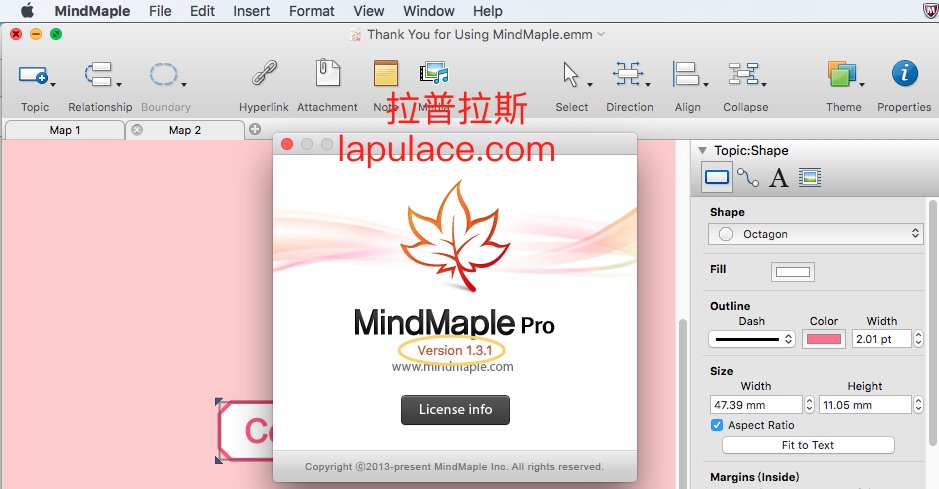
Task: Collapse the Topic:Shape panel triangle
Action: (702, 151)
